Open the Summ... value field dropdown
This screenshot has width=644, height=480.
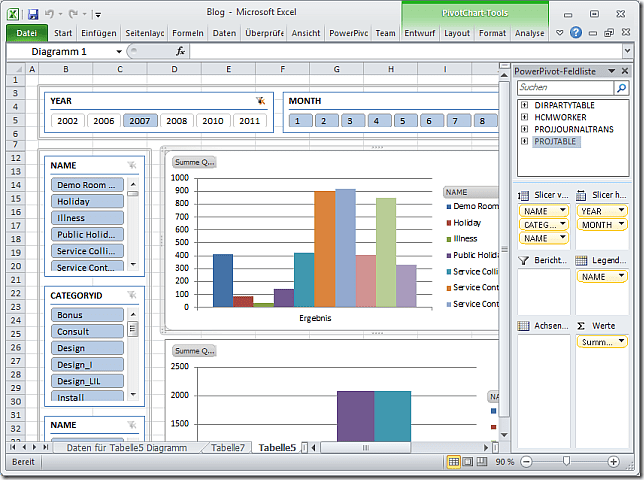(621, 342)
